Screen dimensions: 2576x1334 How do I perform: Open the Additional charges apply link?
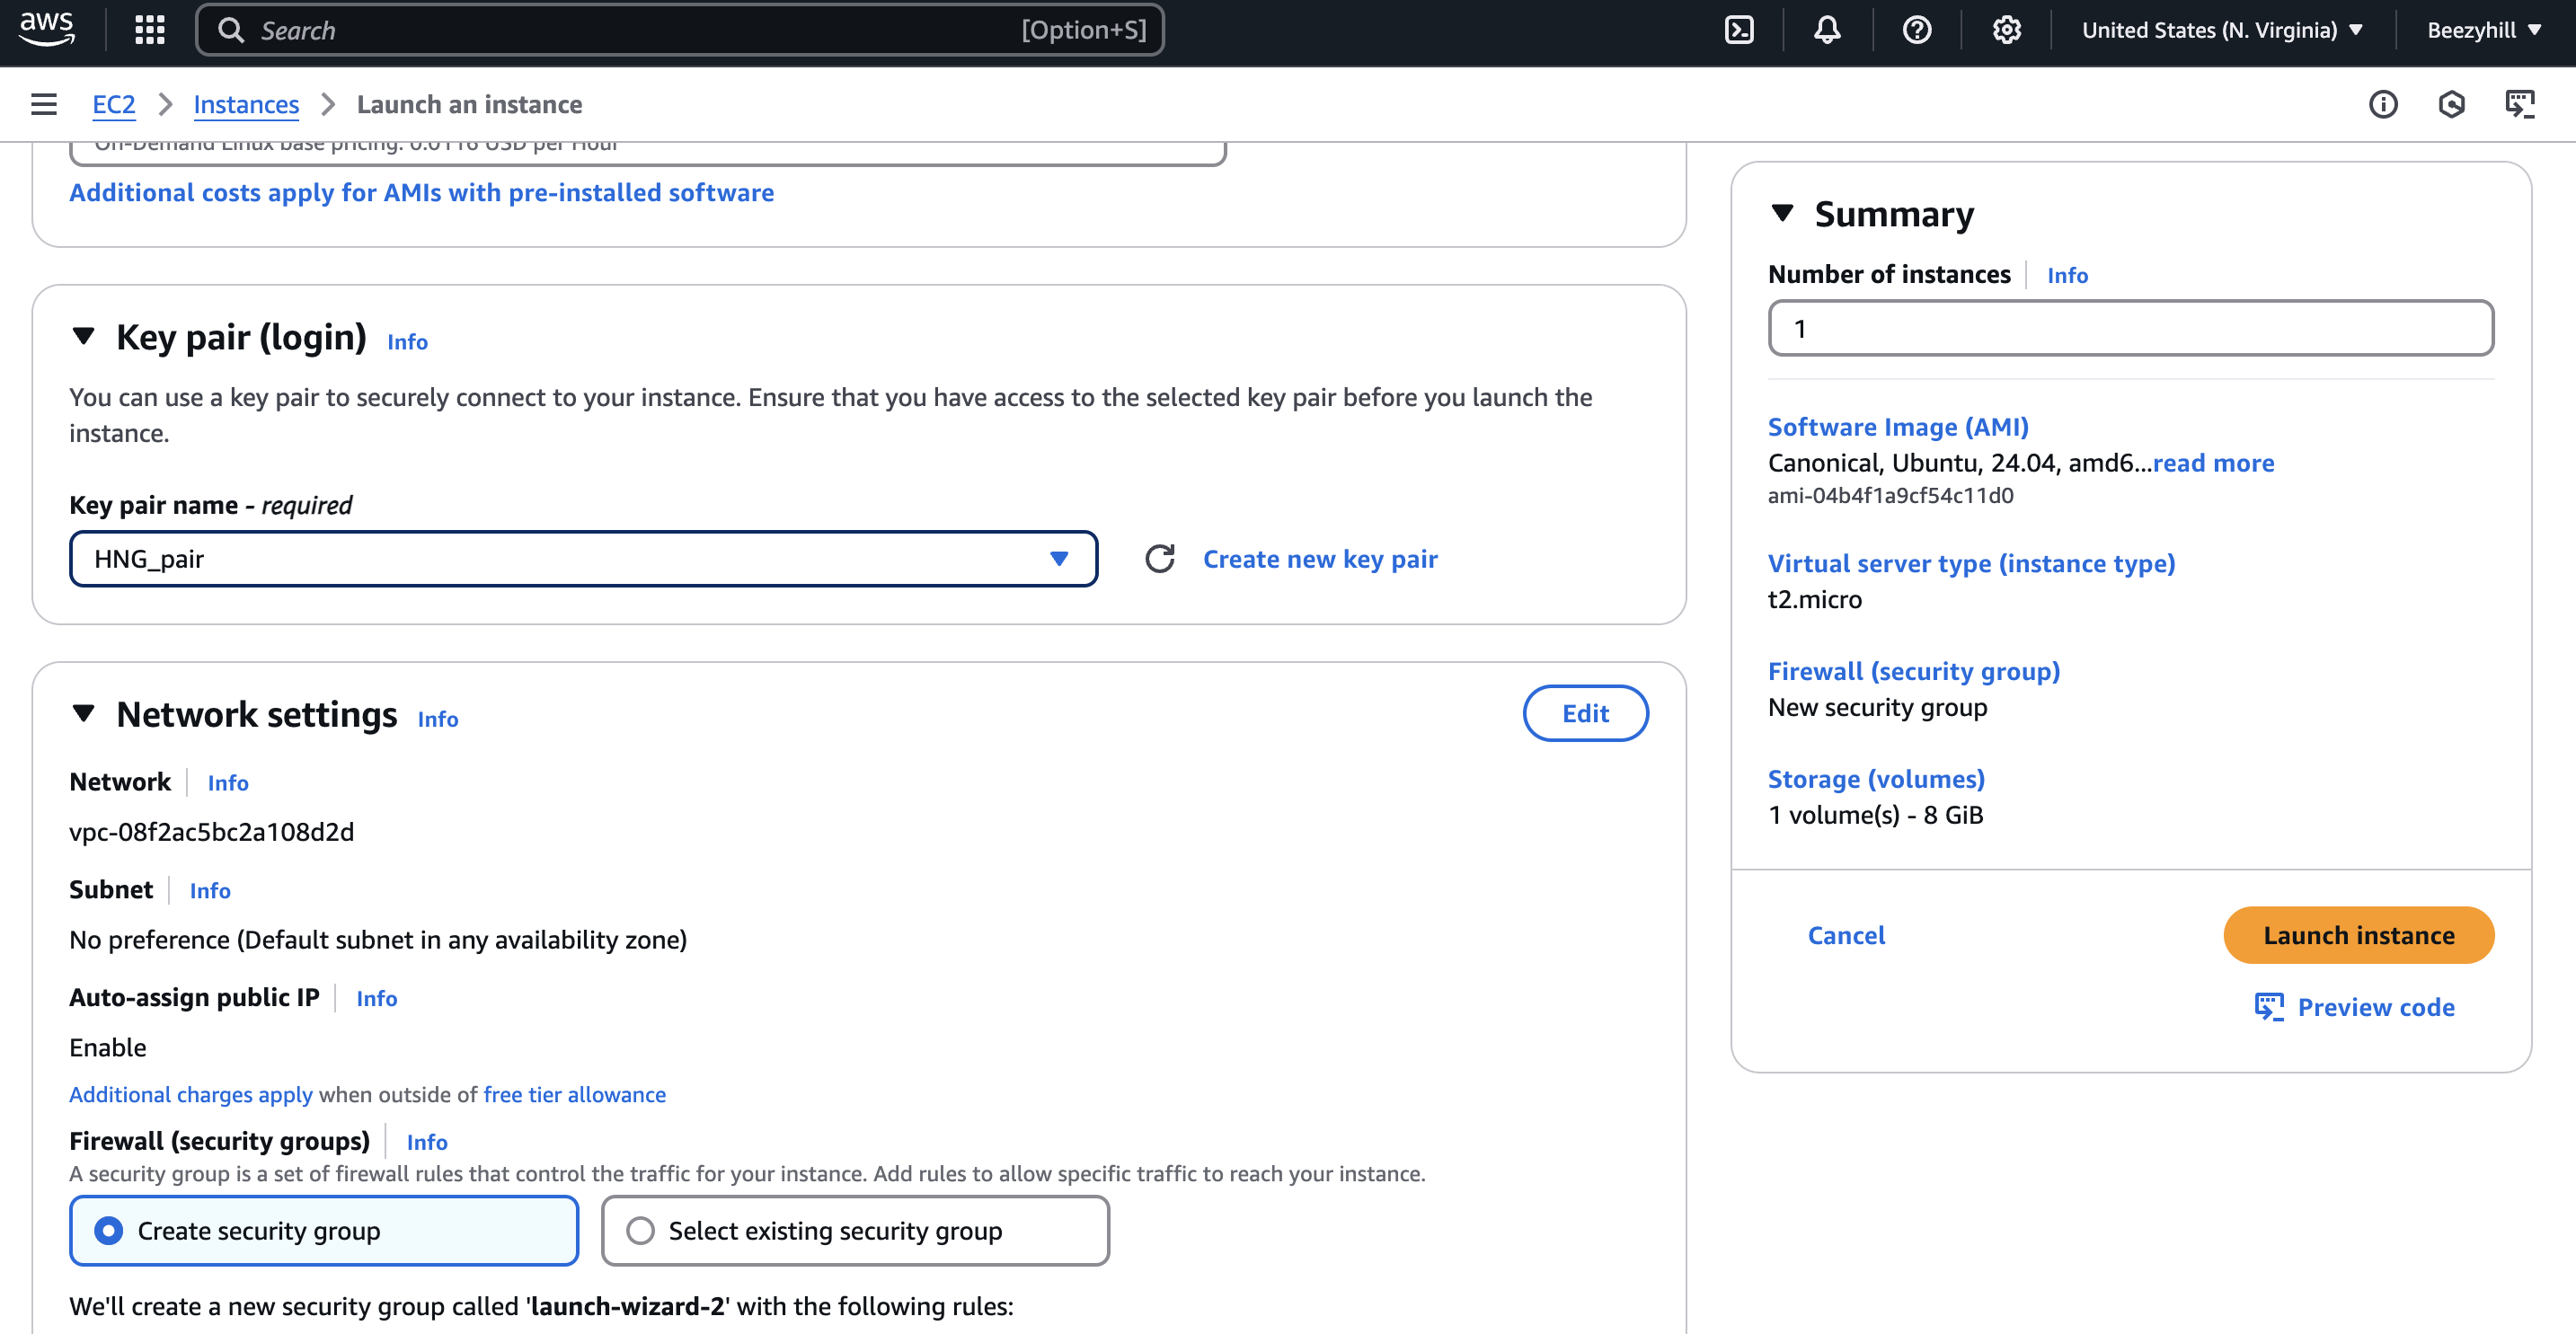click(191, 1095)
